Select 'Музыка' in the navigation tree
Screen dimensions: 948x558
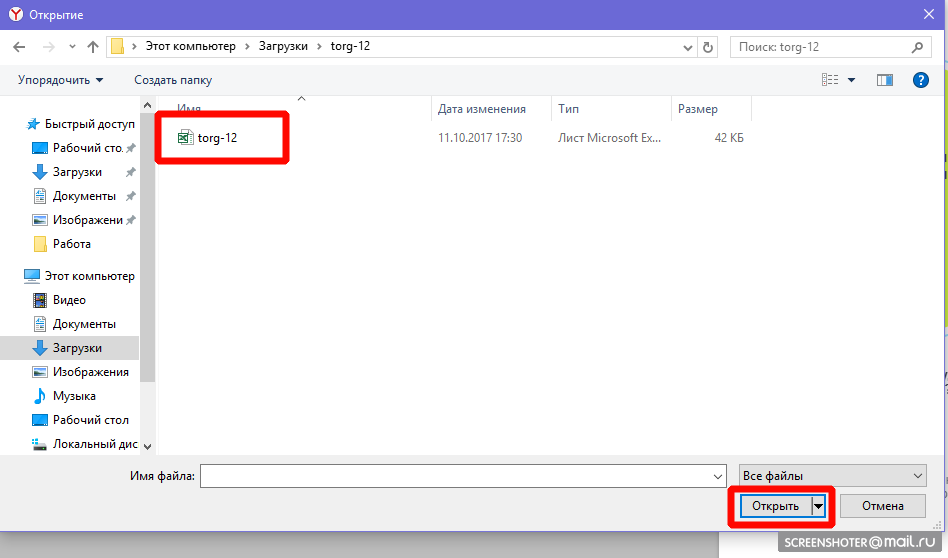coord(74,396)
